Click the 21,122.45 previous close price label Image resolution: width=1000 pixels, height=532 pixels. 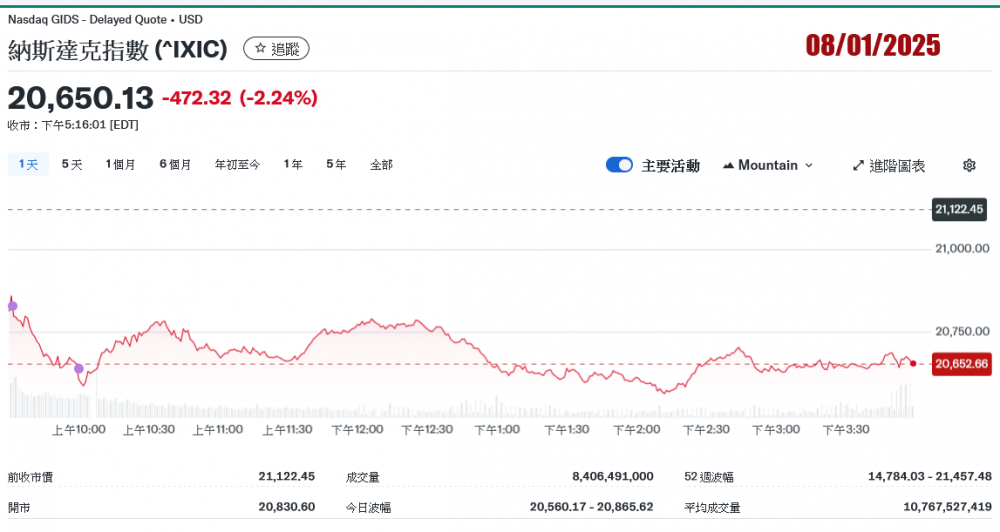pos(960,209)
